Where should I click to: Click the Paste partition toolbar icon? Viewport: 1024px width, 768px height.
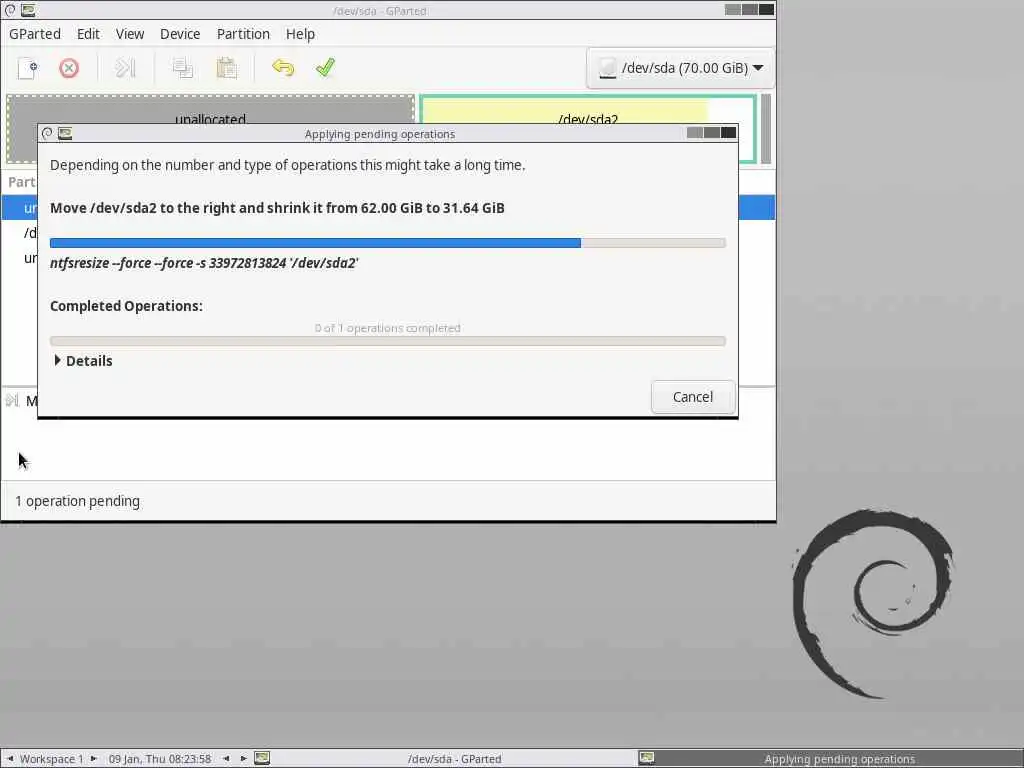(x=227, y=68)
